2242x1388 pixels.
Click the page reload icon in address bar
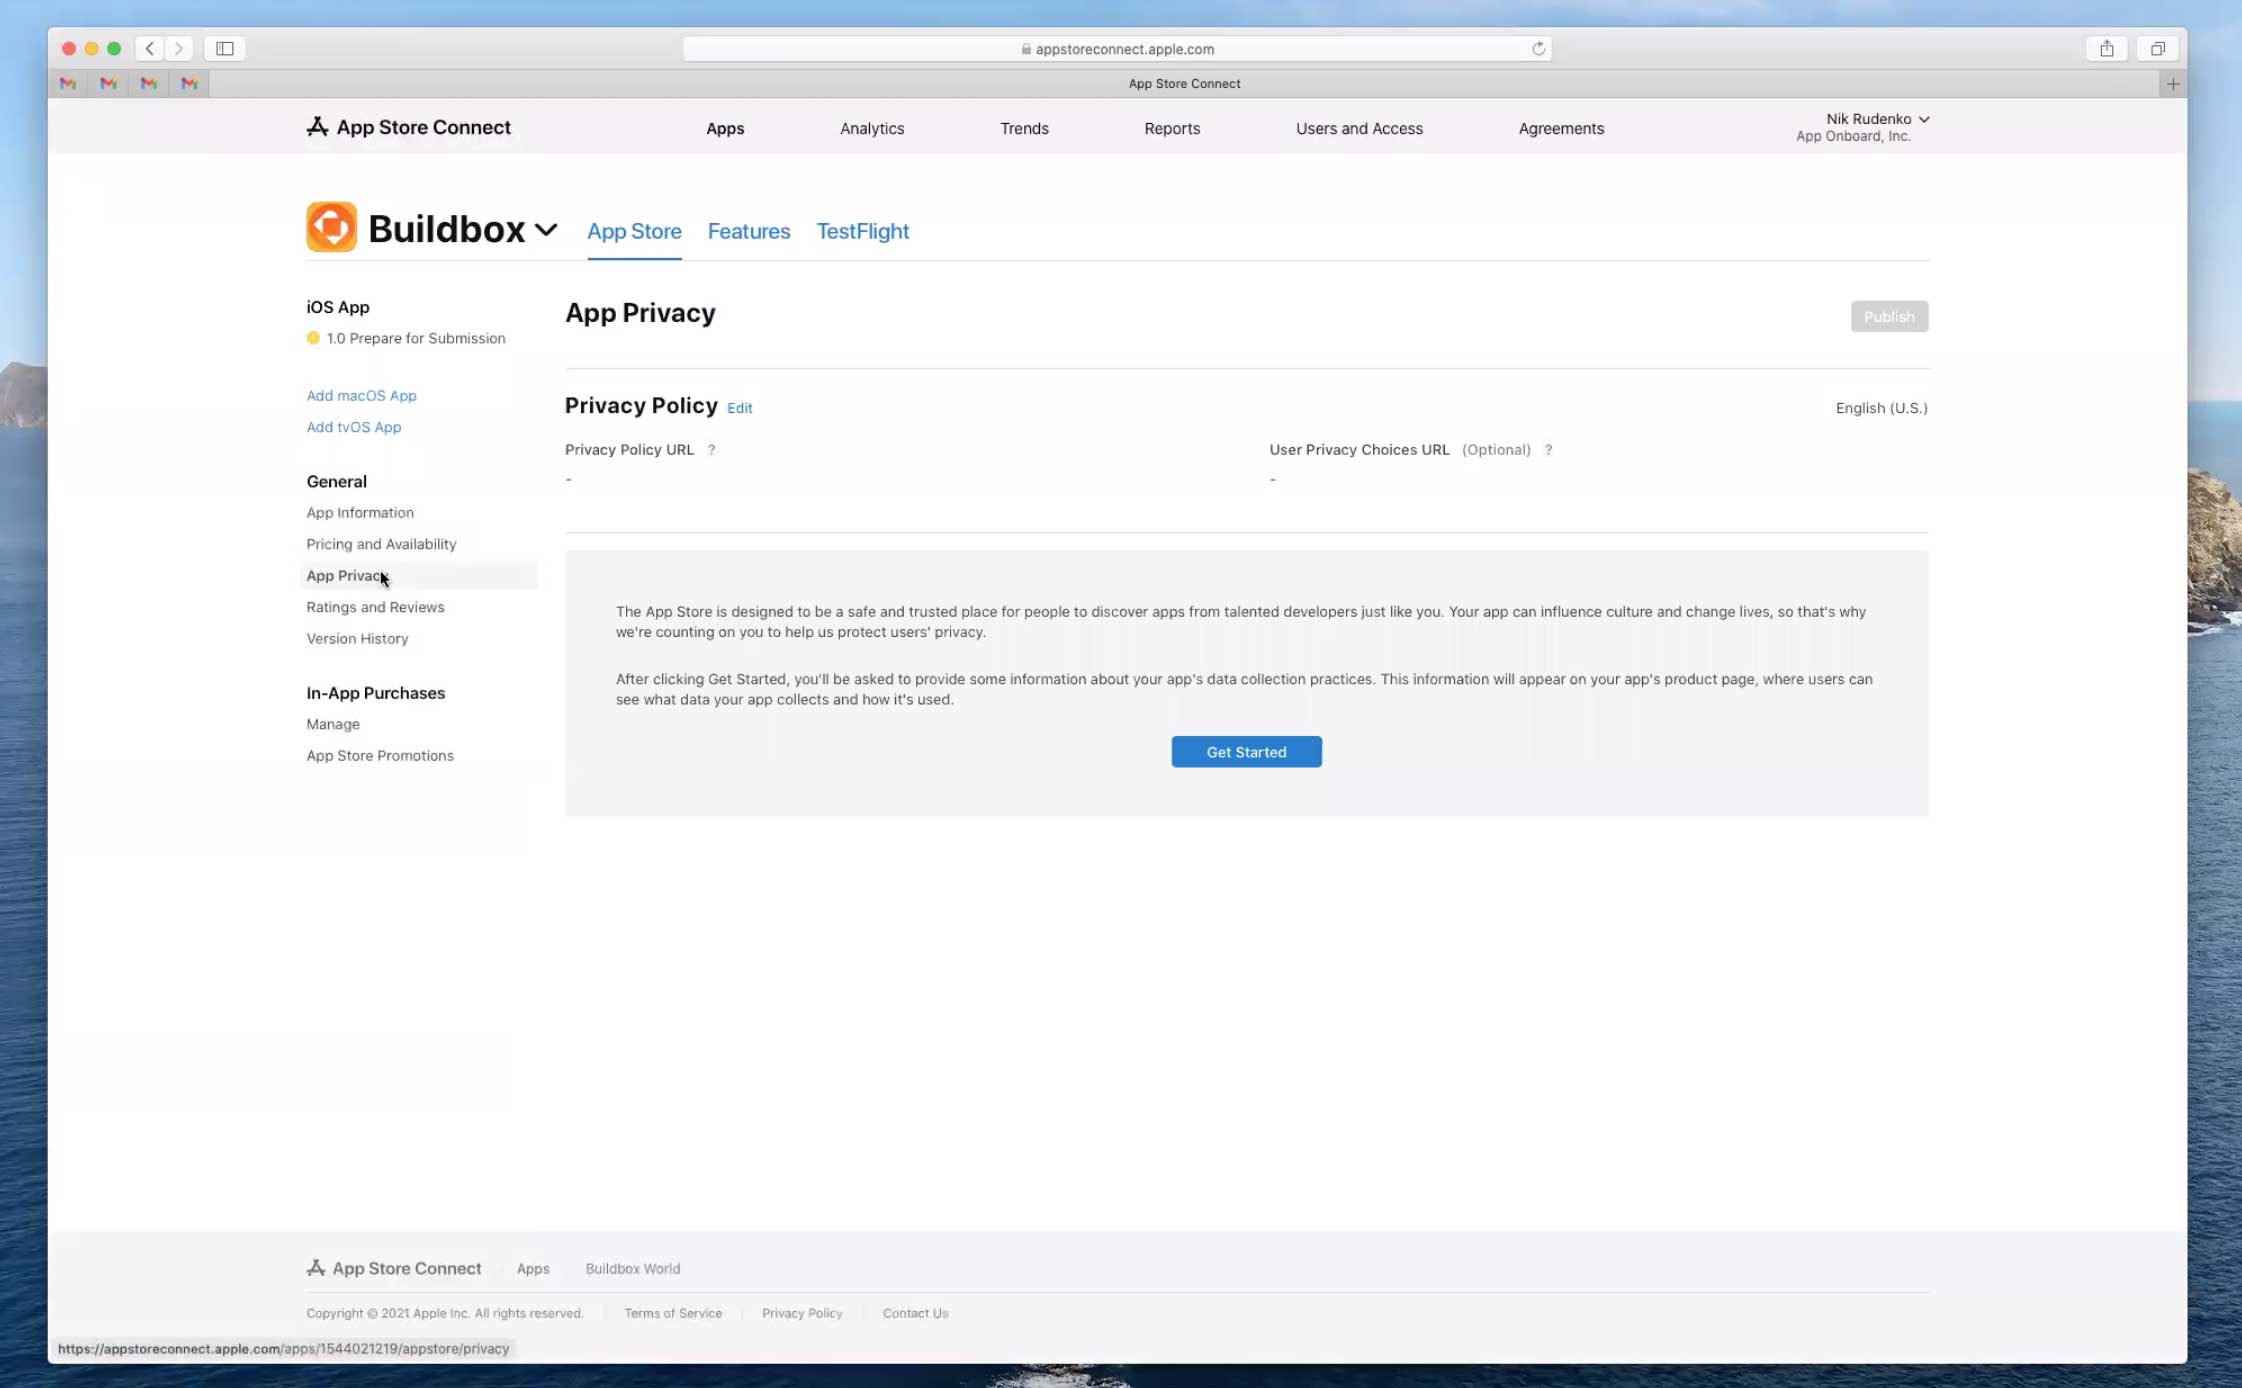point(1538,48)
